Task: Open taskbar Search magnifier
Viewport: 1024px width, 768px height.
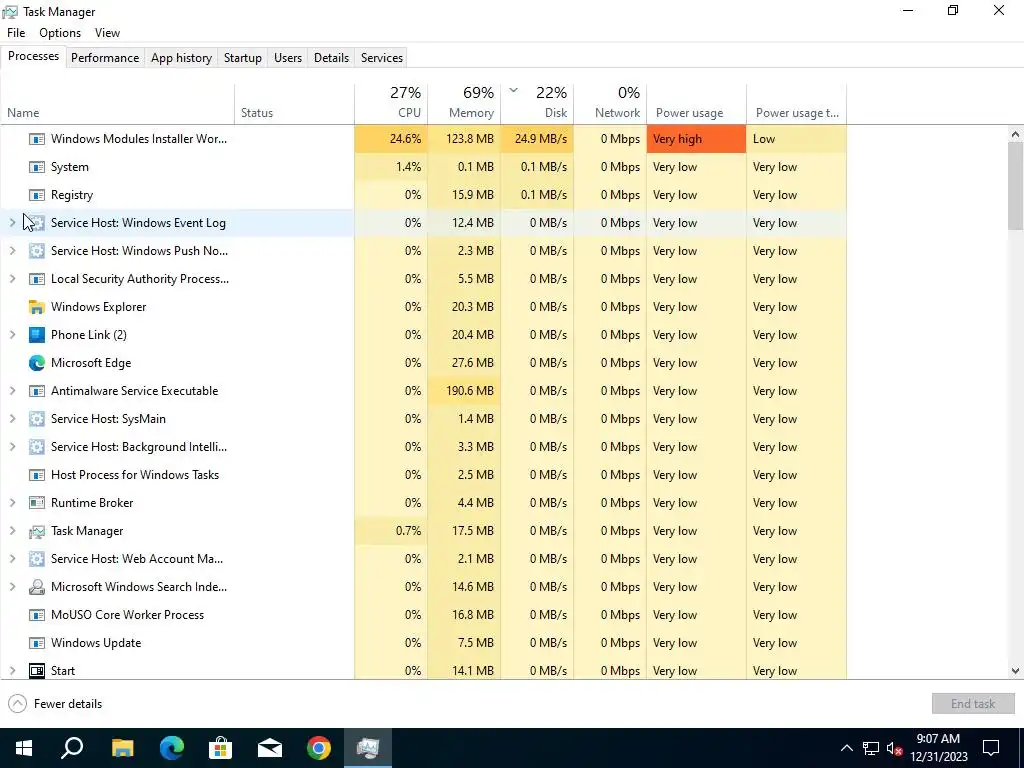Action: point(72,748)
